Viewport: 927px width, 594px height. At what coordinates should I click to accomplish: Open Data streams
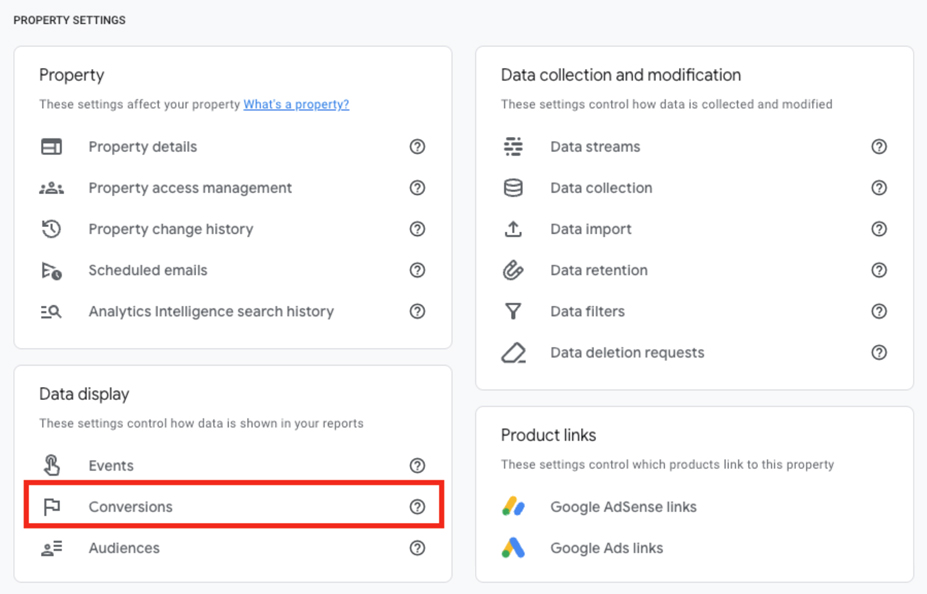click(595, 147)
